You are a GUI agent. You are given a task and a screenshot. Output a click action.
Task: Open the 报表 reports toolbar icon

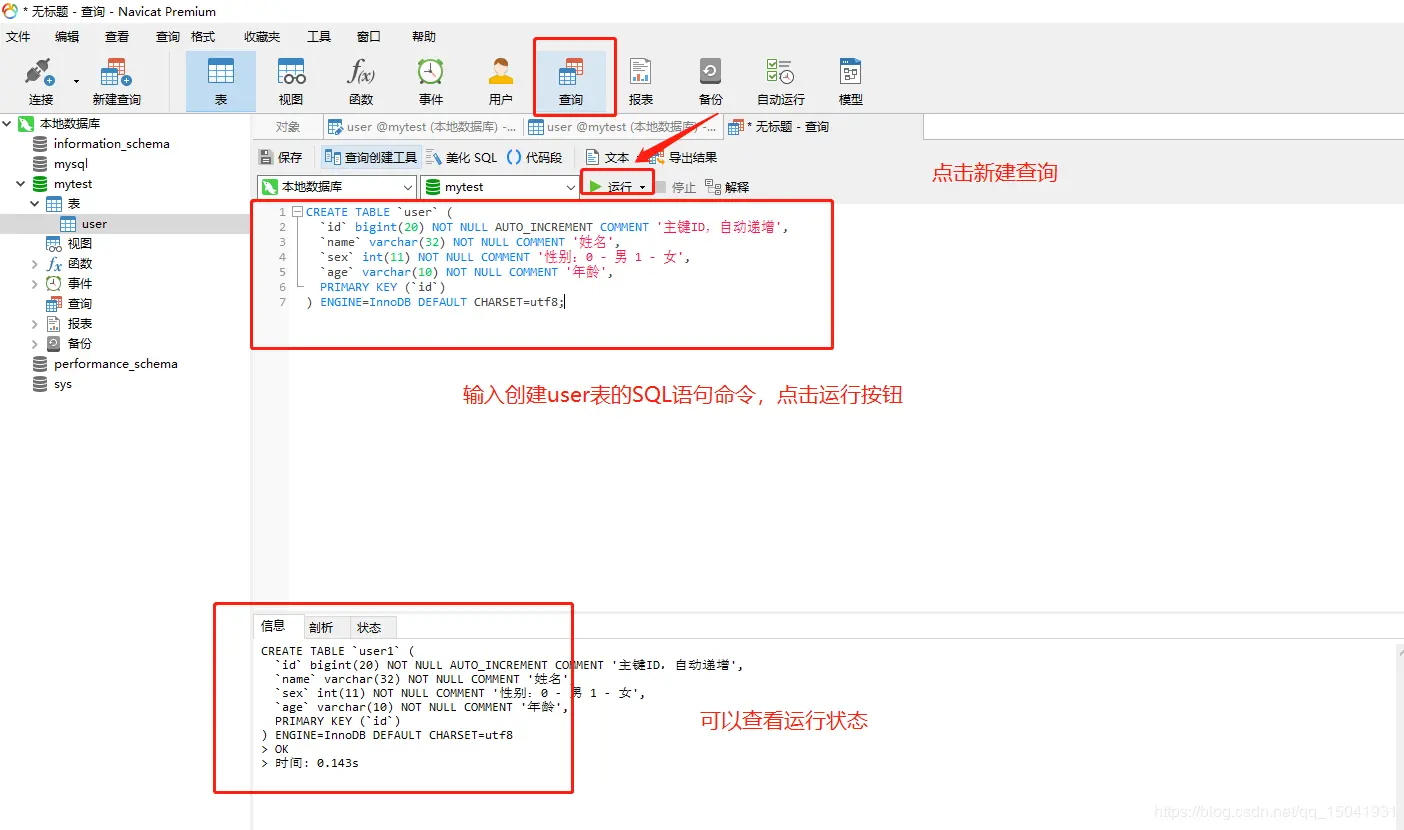coord(641,81)
